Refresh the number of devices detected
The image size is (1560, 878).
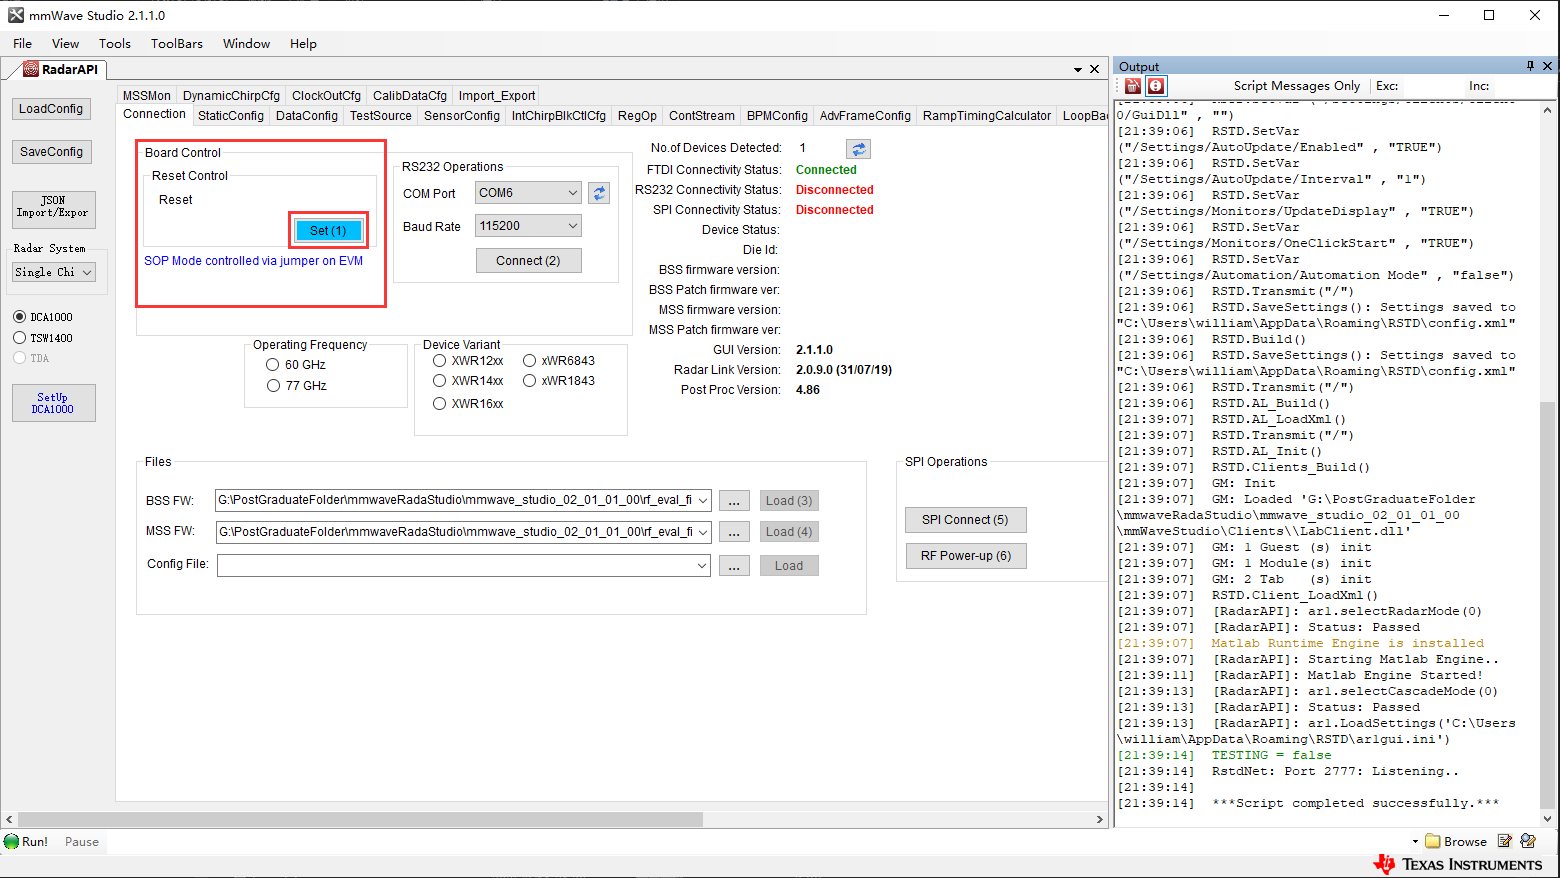(858, 149)
